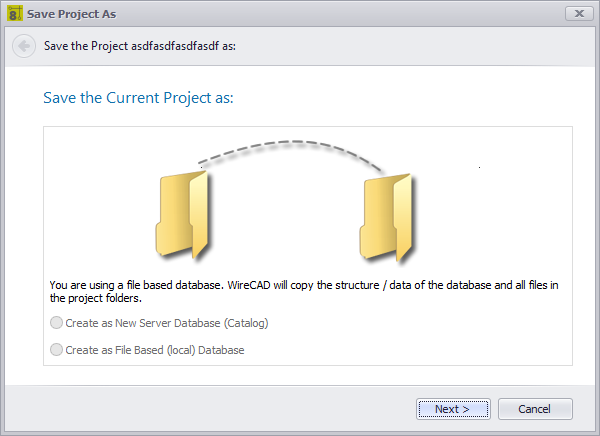Cancel the save project wizard
The image size is (600, 436).
(x=535, y=409)
